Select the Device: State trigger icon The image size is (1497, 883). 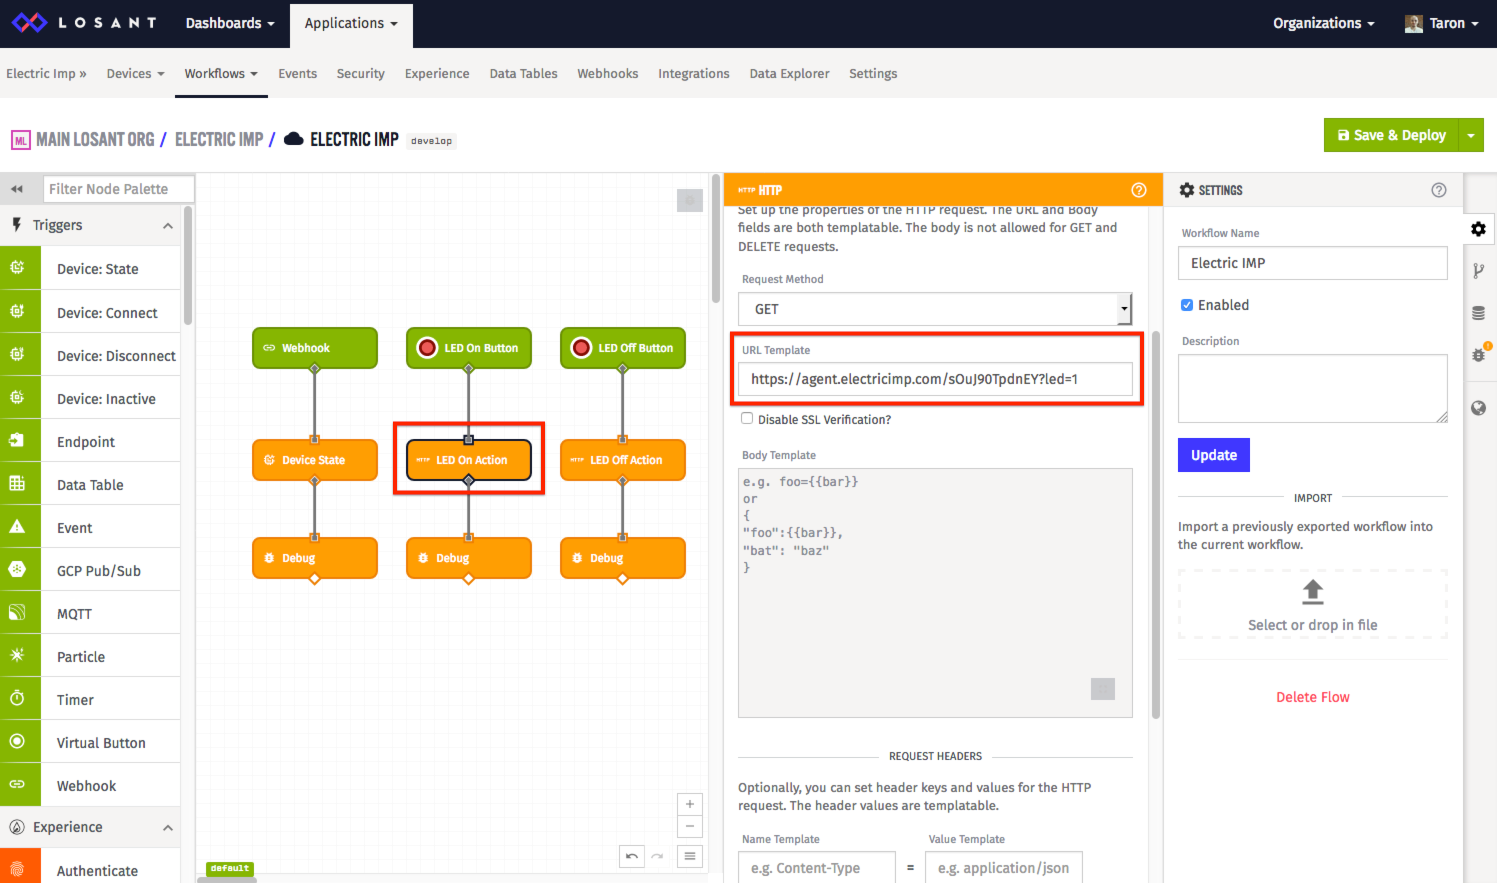click(x=18, y=268)
